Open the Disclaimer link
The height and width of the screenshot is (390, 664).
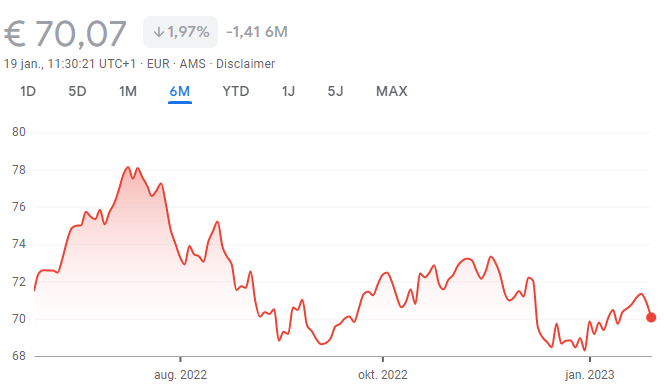click(246, 64)
